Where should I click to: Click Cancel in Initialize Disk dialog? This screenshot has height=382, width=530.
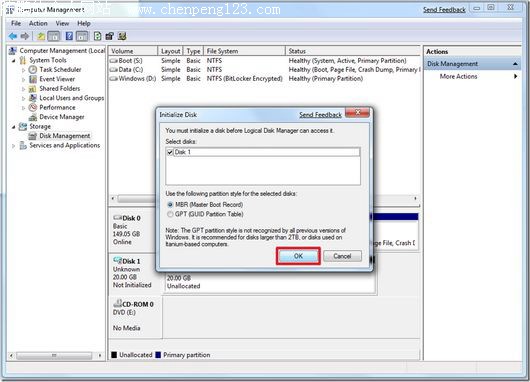click(x=342, y=256)
